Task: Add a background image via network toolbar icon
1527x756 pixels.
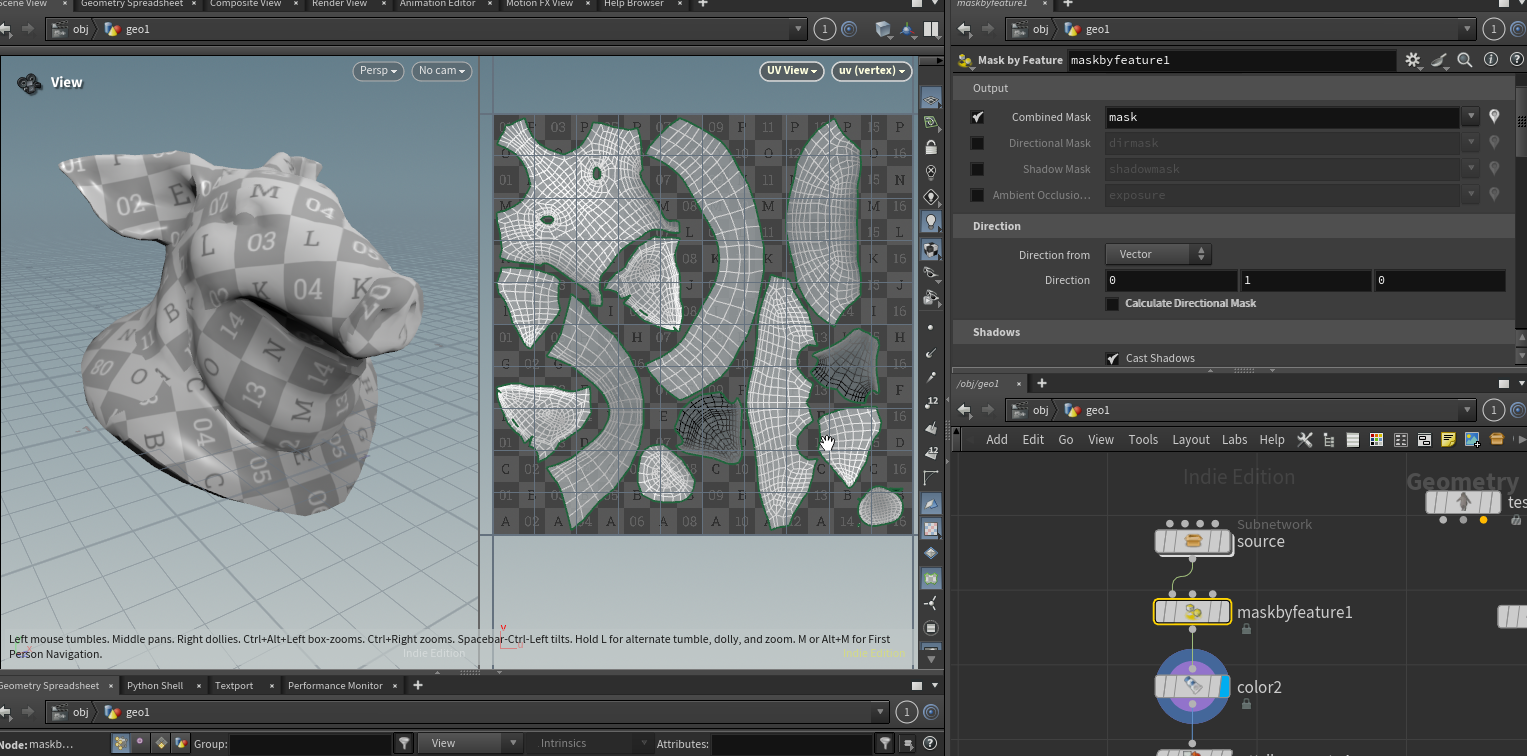Action: coord(1472,439)
